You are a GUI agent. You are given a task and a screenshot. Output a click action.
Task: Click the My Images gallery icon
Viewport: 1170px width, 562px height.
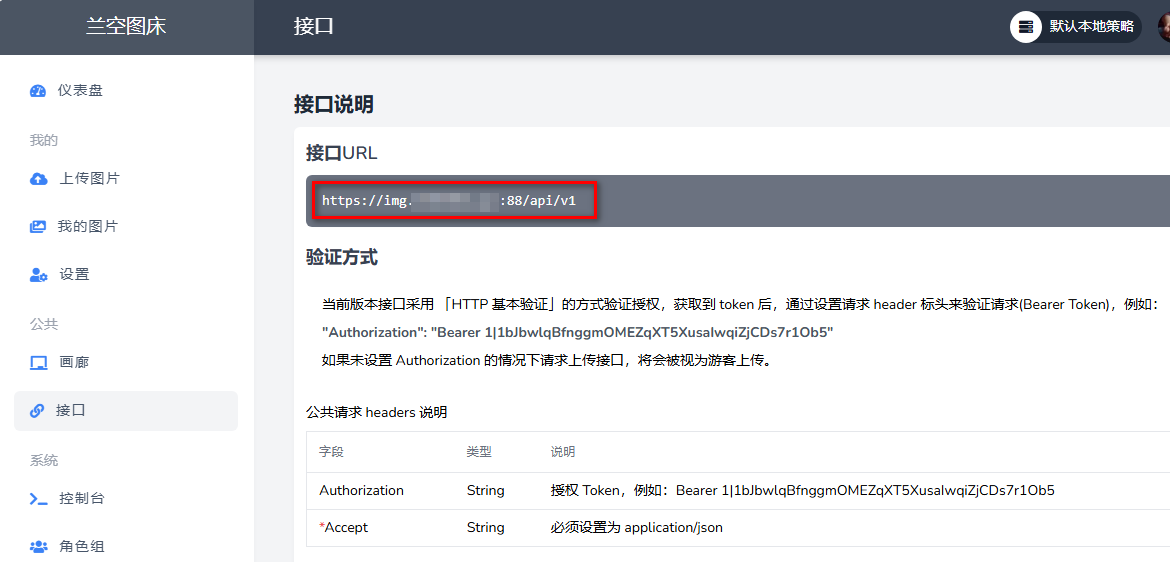pos(38,227)
